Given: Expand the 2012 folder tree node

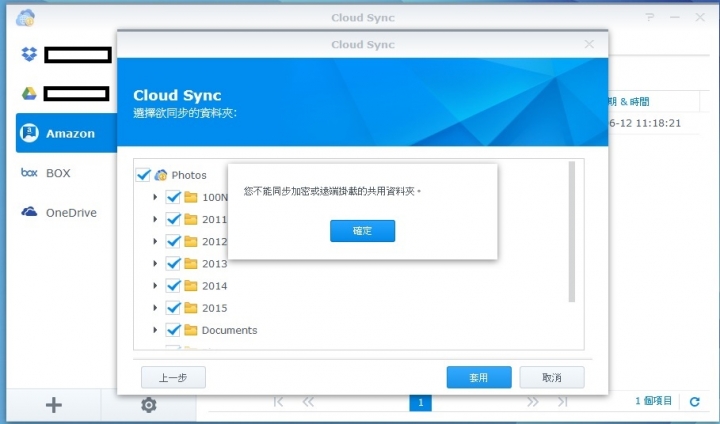Looking at the screenshot, I should [155, 241].
